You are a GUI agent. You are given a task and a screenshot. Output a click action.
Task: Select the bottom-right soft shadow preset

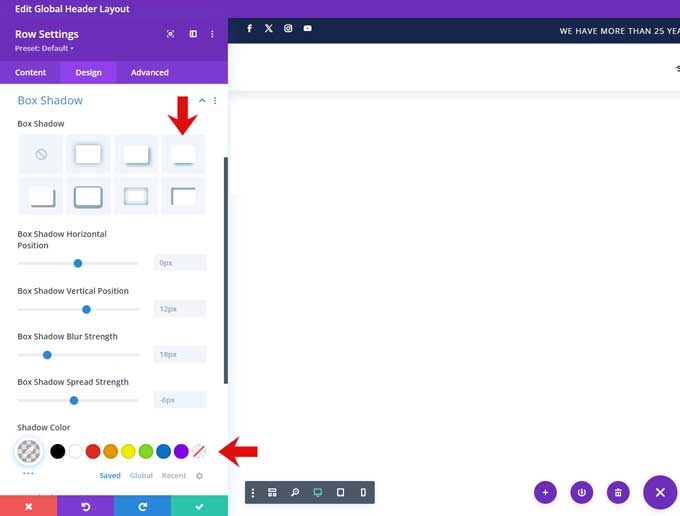[x=136, y=154]
